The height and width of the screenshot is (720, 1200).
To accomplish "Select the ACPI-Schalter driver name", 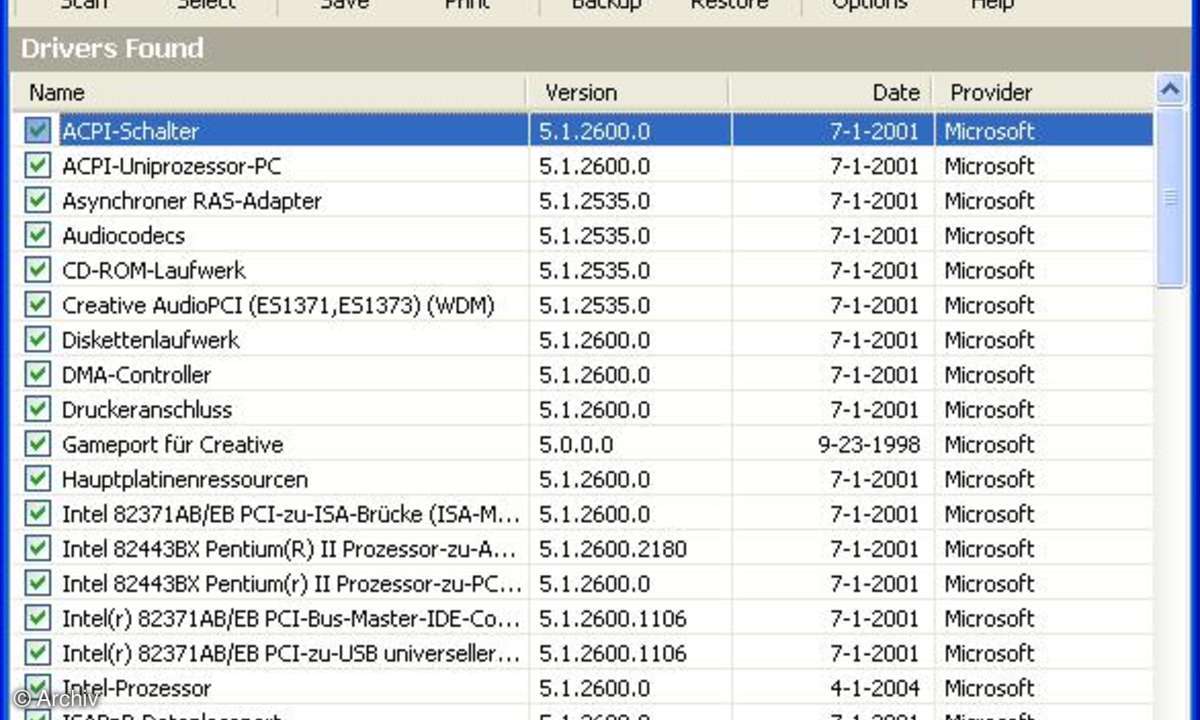I will click(131, 131).
